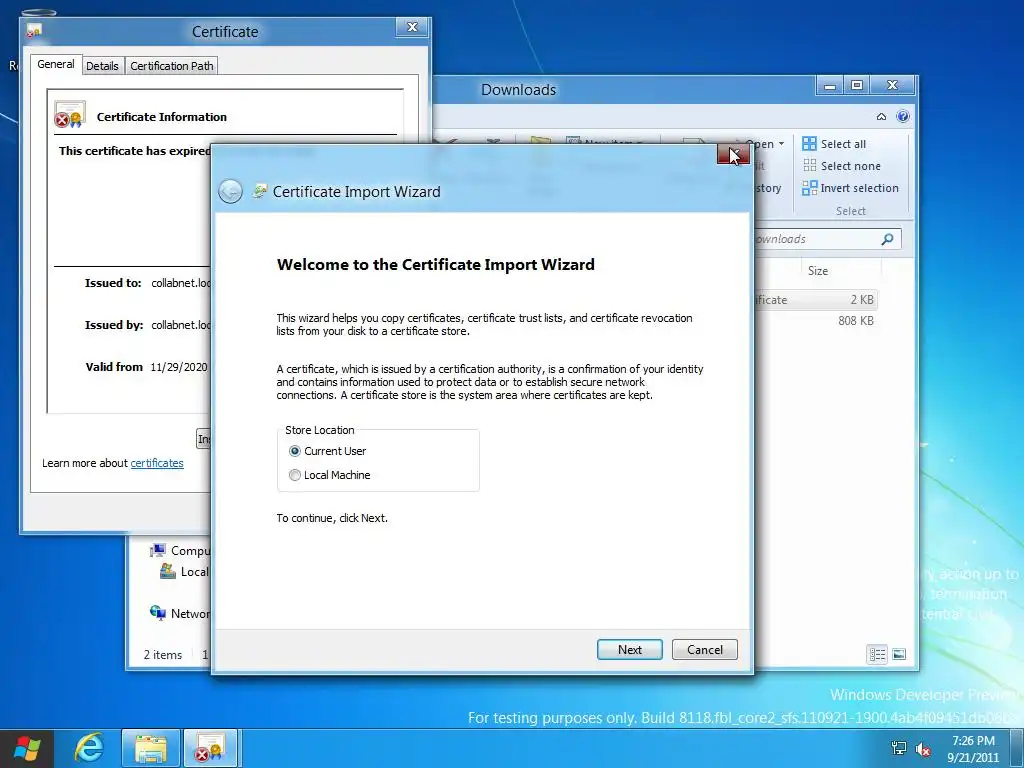
Task: Maximize the Downloads window
Action: (857, 86)
